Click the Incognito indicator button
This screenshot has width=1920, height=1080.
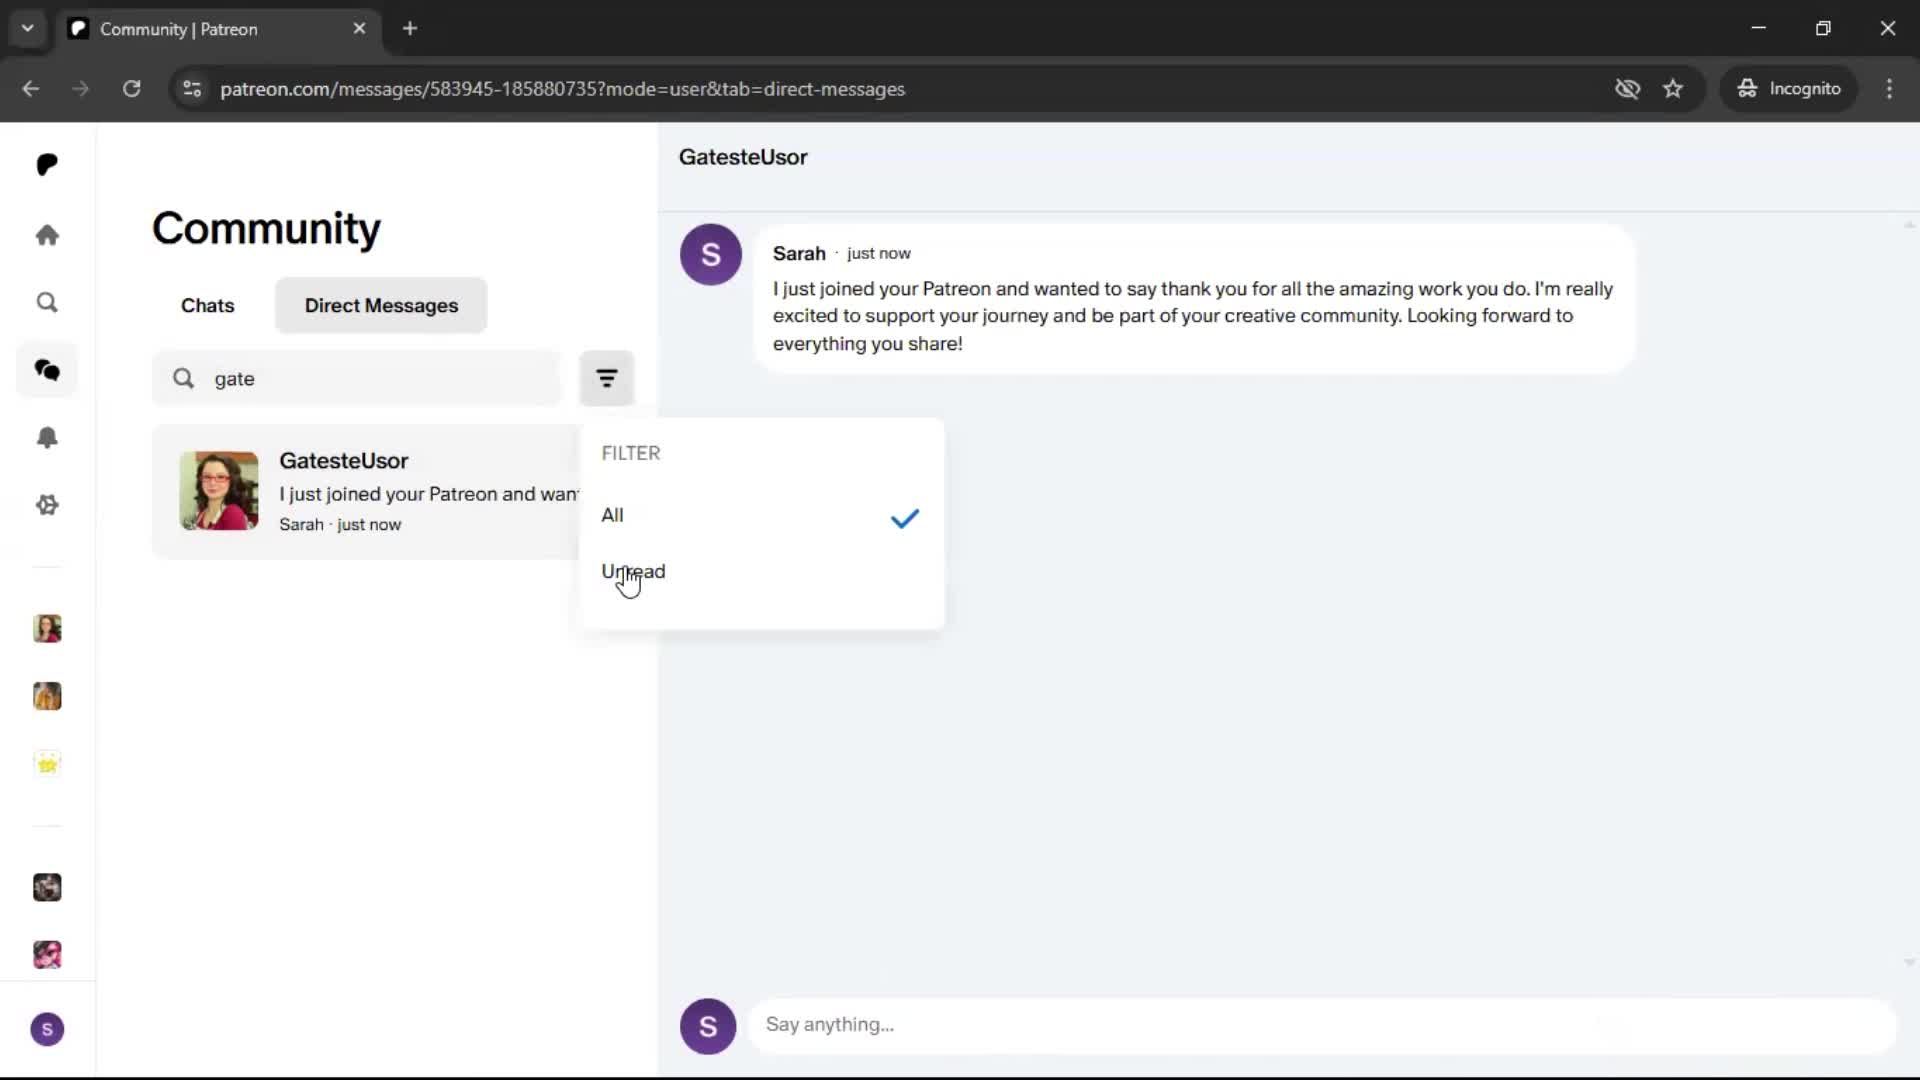click(x=1789, y=89)
